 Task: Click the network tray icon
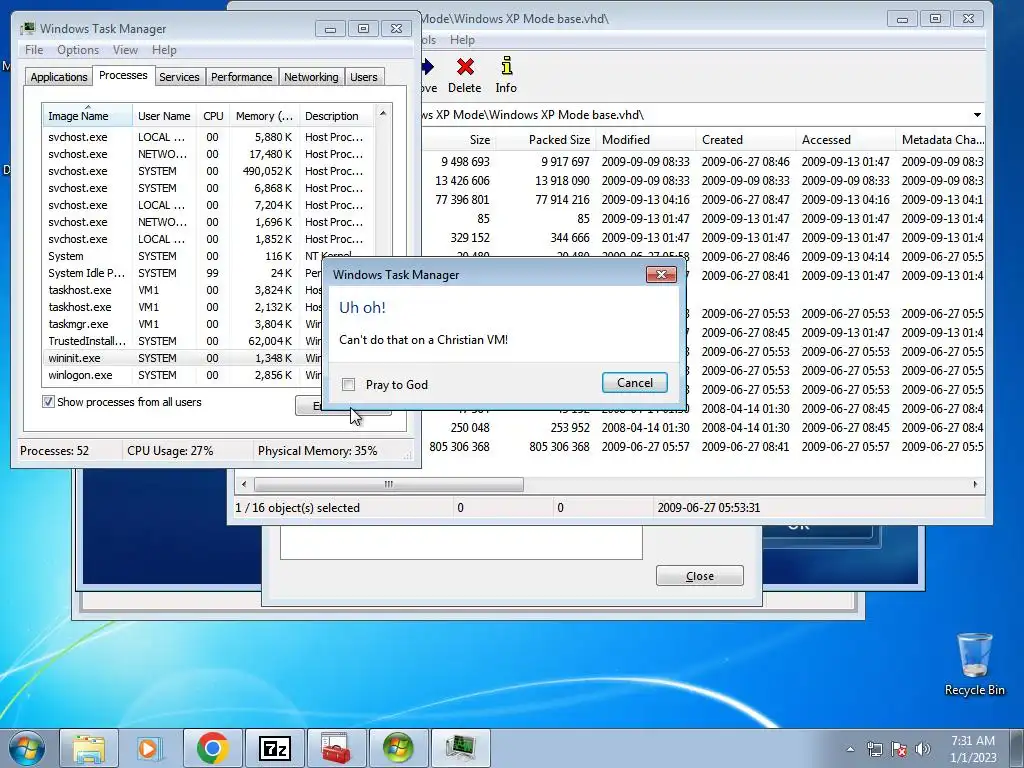[874, 749]
